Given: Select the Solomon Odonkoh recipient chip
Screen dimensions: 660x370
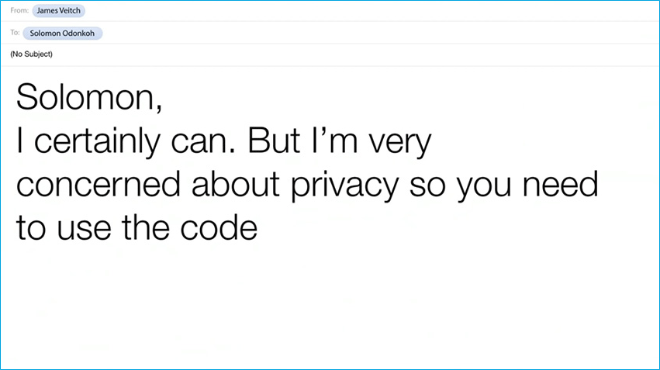Looking at the screenshot, I should [x=62, y=33].
